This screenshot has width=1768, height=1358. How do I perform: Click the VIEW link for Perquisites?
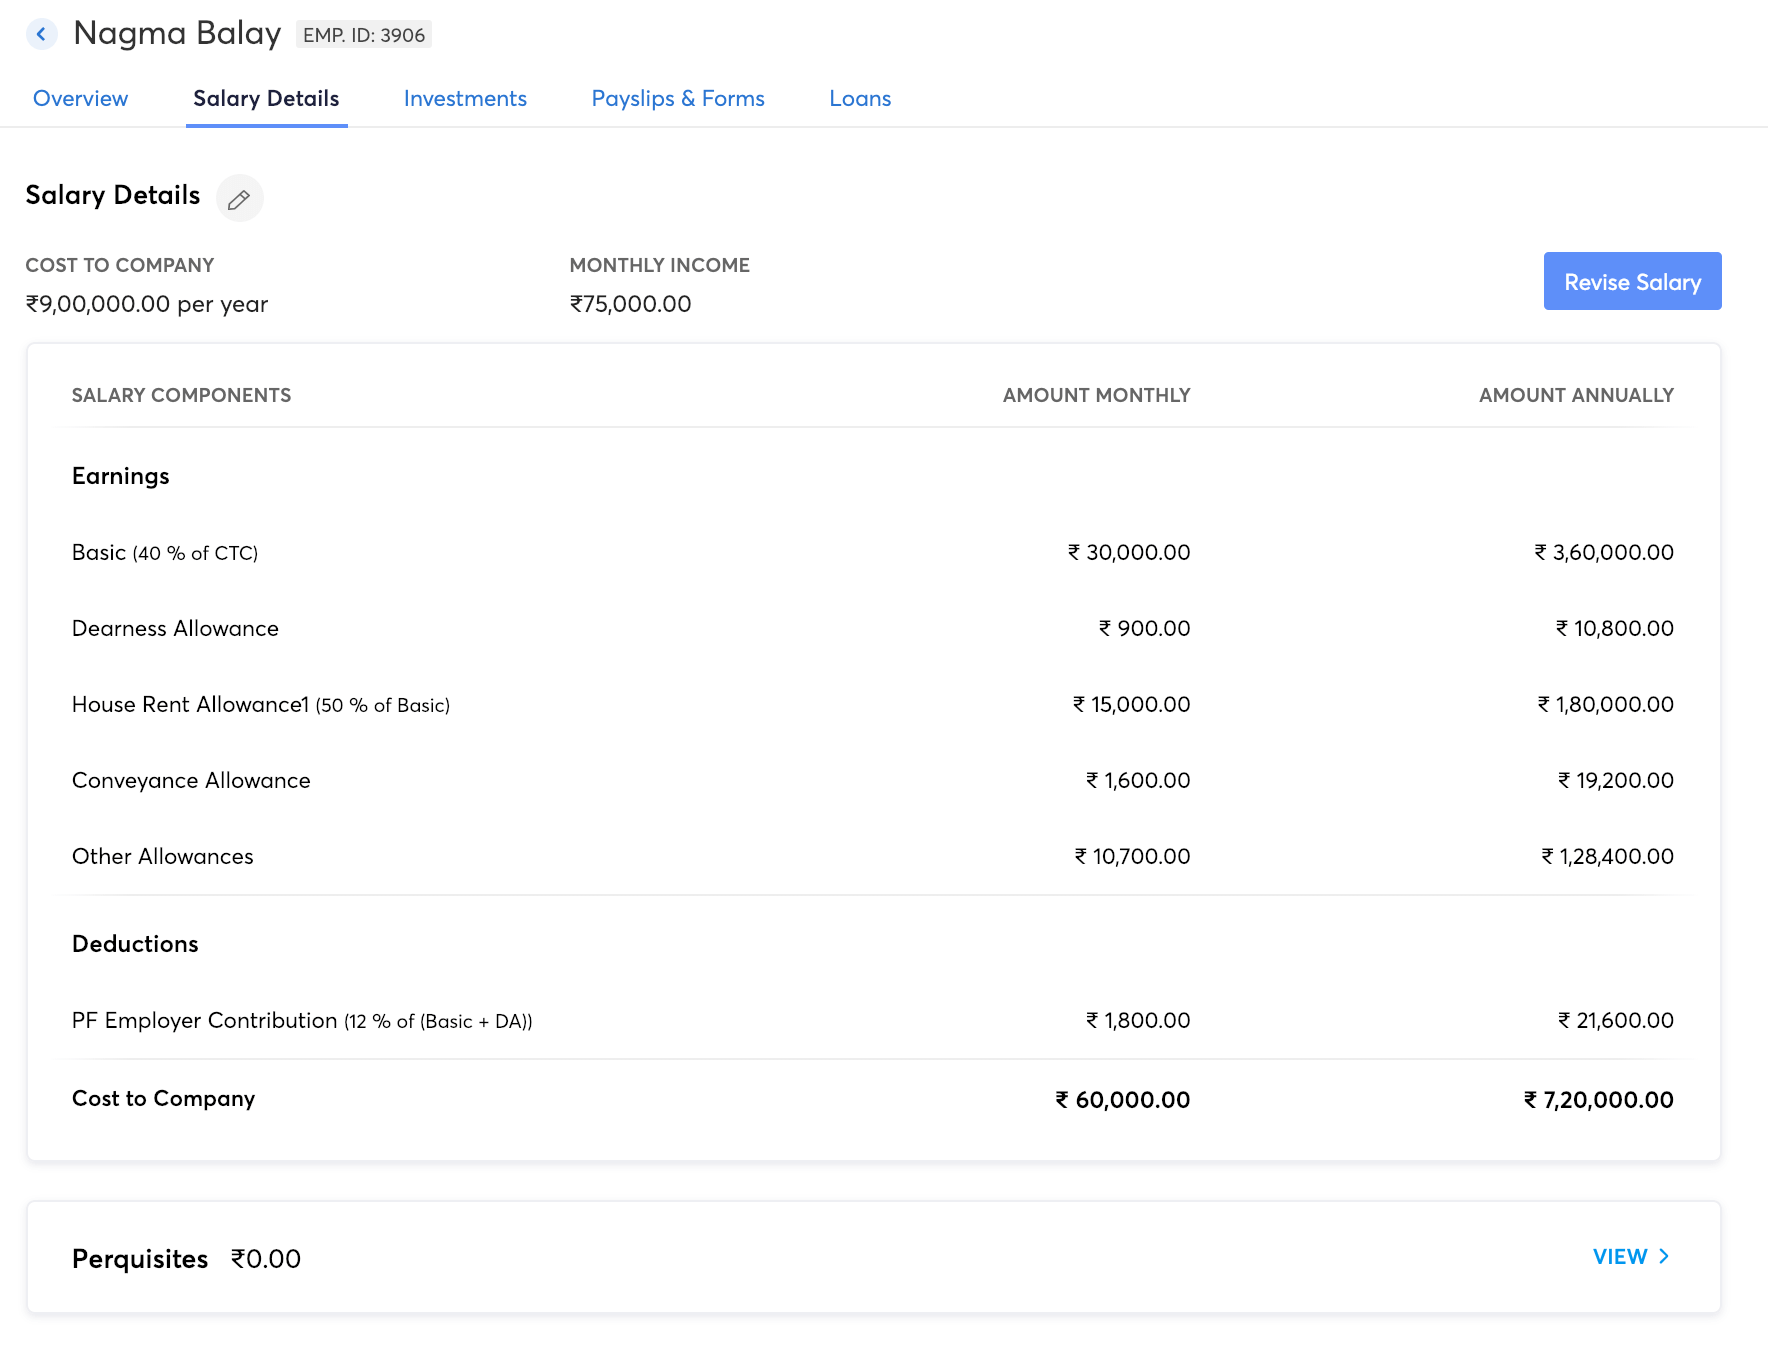tap(1619, 1256)
